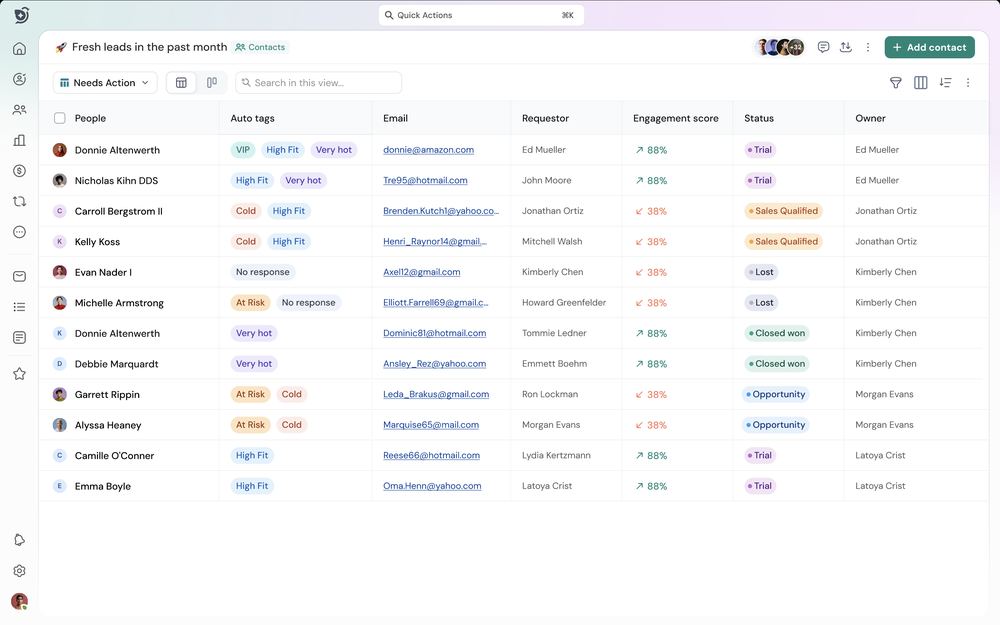Click the Add contact button
Viewport: 1000px width, 625px height.
click(x=929, y=47)
